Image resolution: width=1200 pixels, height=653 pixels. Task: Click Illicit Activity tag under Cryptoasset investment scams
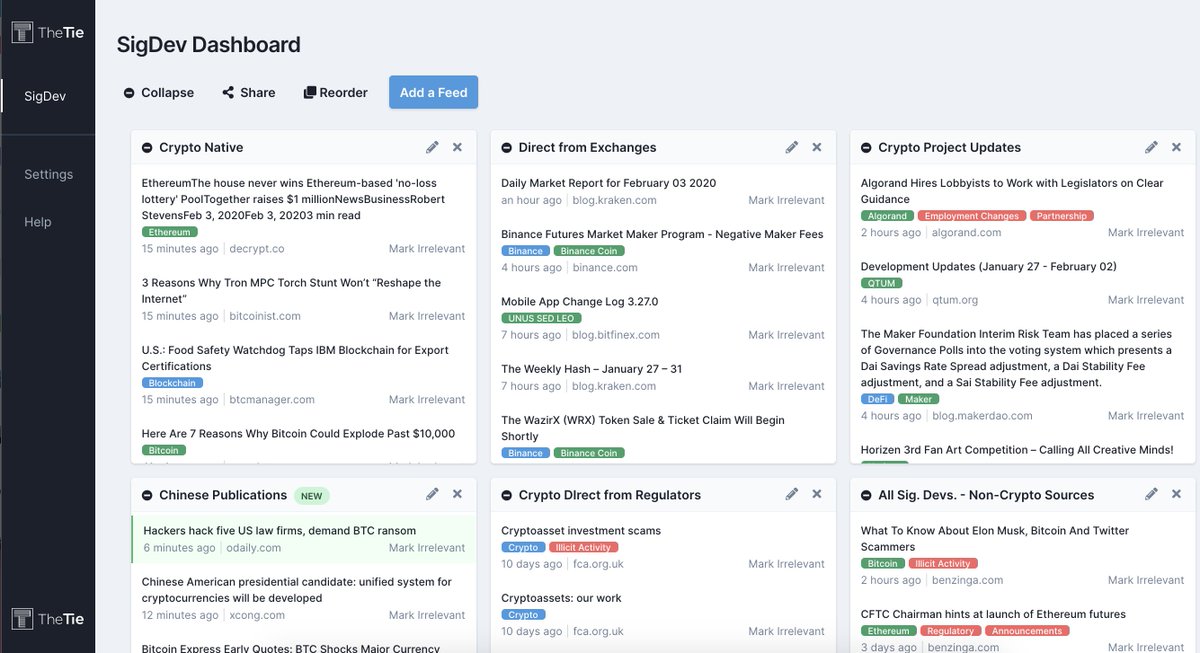pyautogui.click(x=583, y=547)
